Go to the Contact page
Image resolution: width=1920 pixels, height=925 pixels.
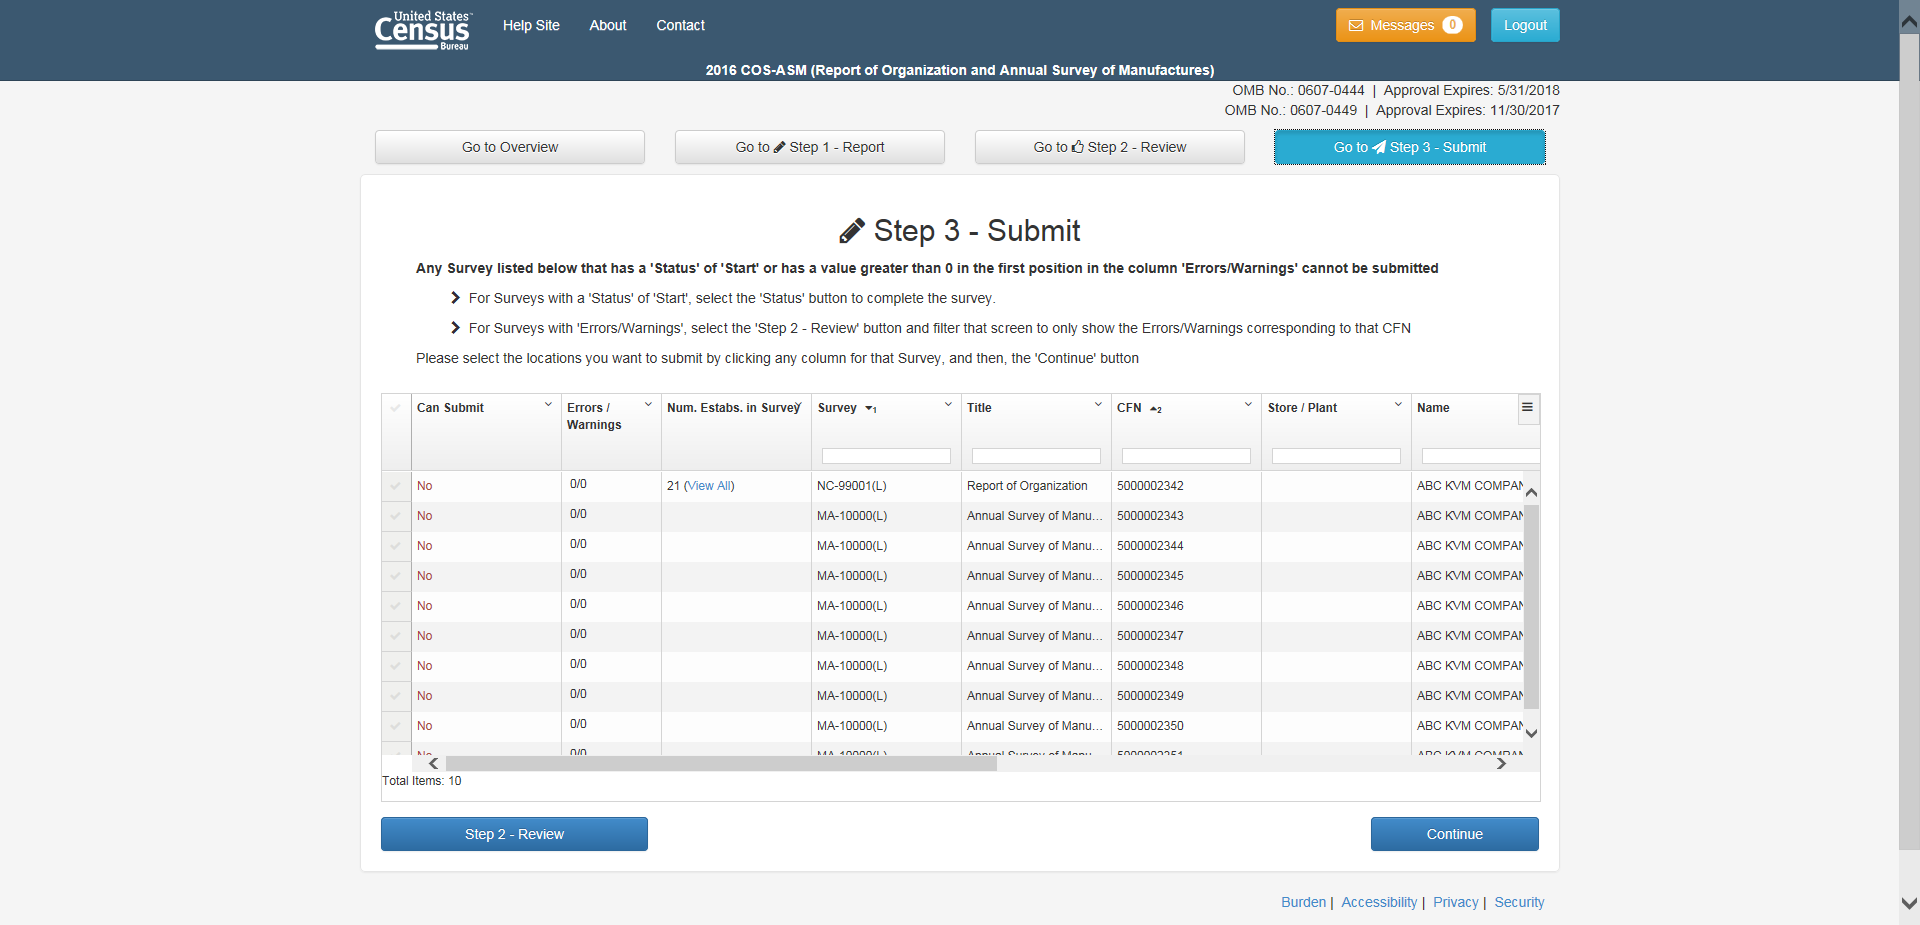tap(680, 25)
